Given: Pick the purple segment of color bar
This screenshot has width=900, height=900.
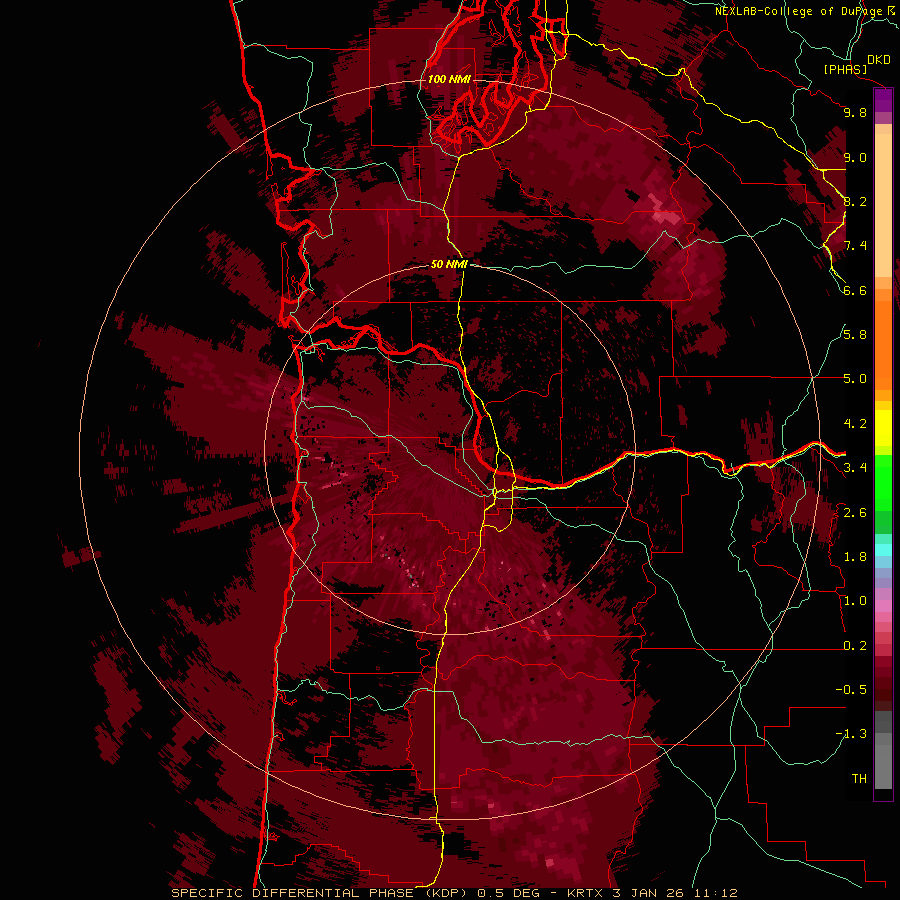Looking at the screenshot, I should click(x=883, y=101).
